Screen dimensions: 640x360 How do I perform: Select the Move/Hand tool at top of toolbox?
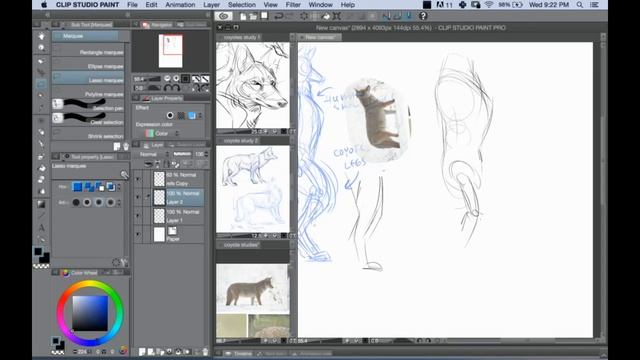pos(41,36)
